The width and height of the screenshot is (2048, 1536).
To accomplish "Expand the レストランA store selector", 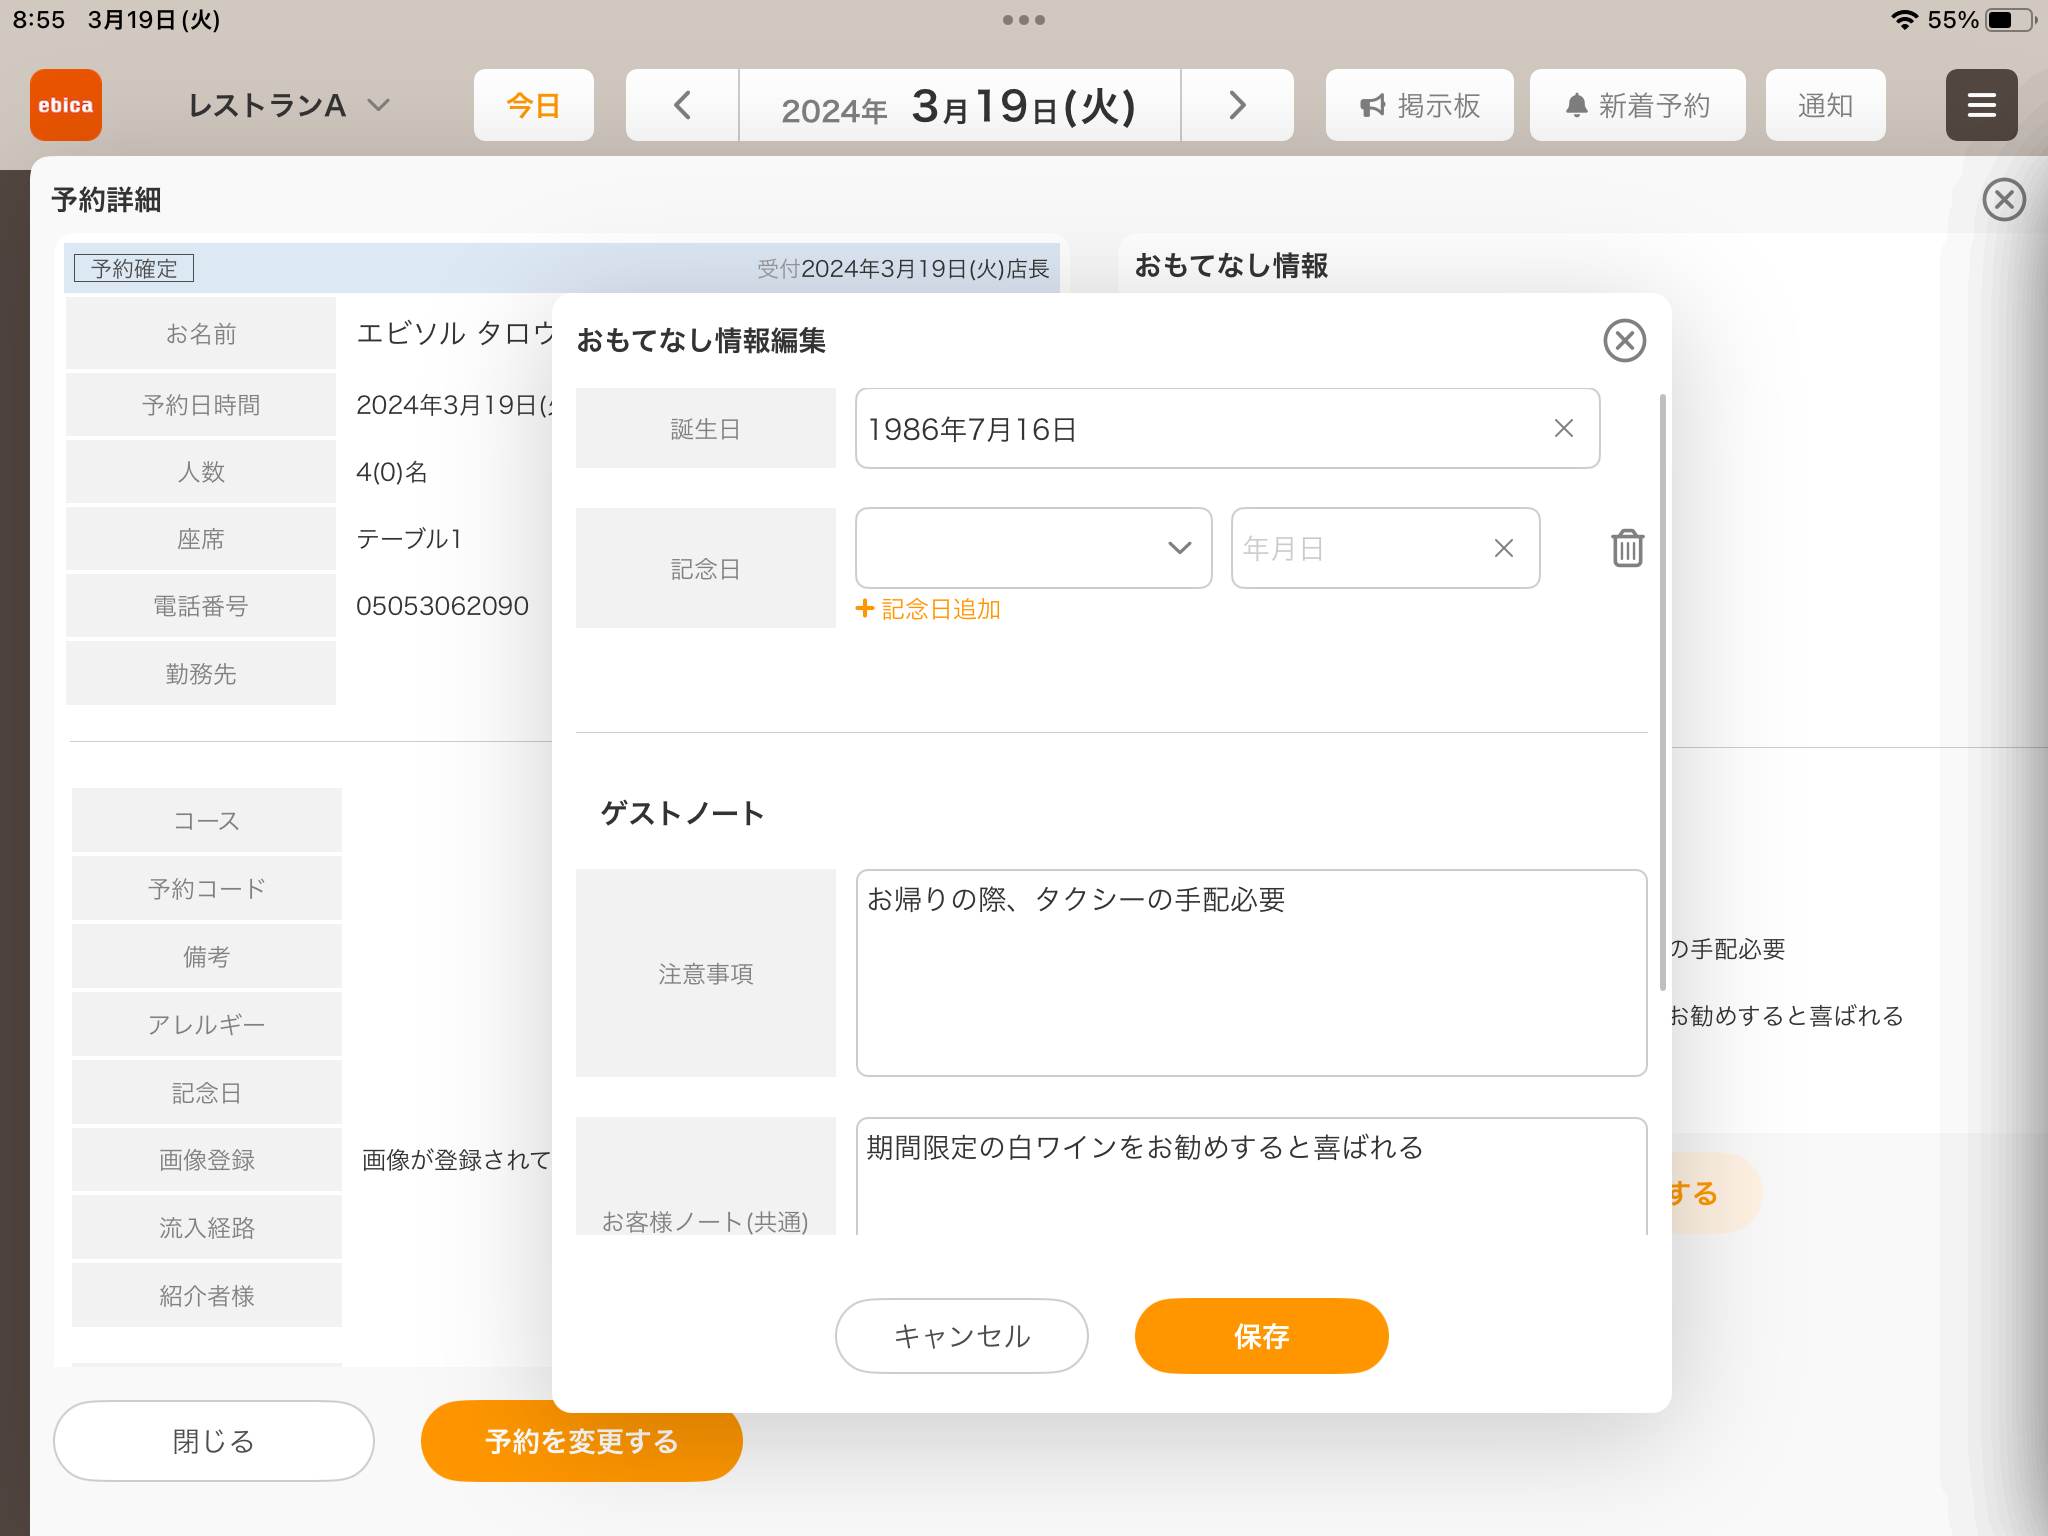I will pyautogui.click(x=289, y=105).
